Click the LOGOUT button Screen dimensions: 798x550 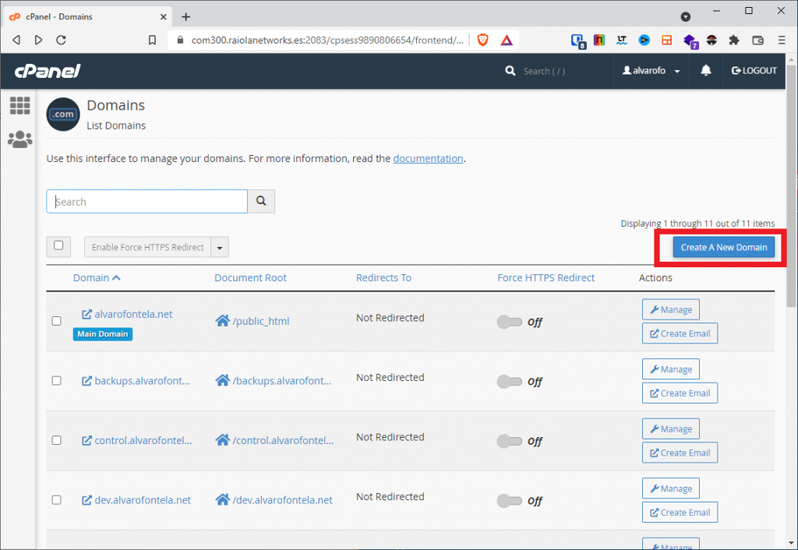point(754,71)
